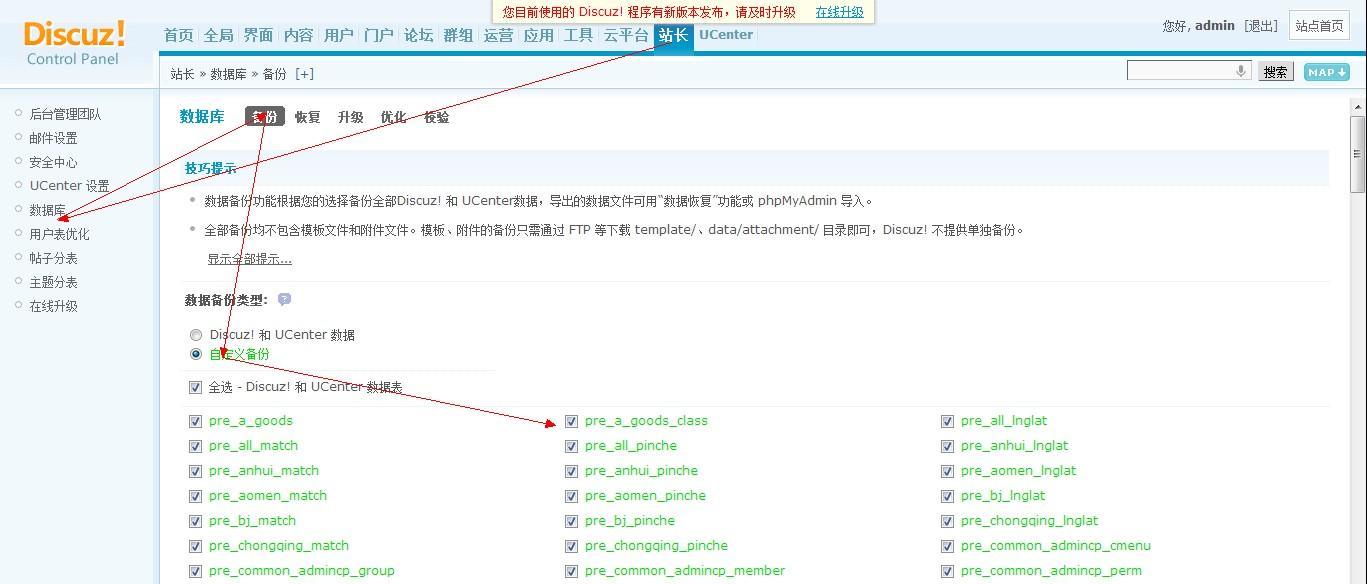Click inside the search input field
This screenshot has width=1367, height=584.
point(1180,71)
